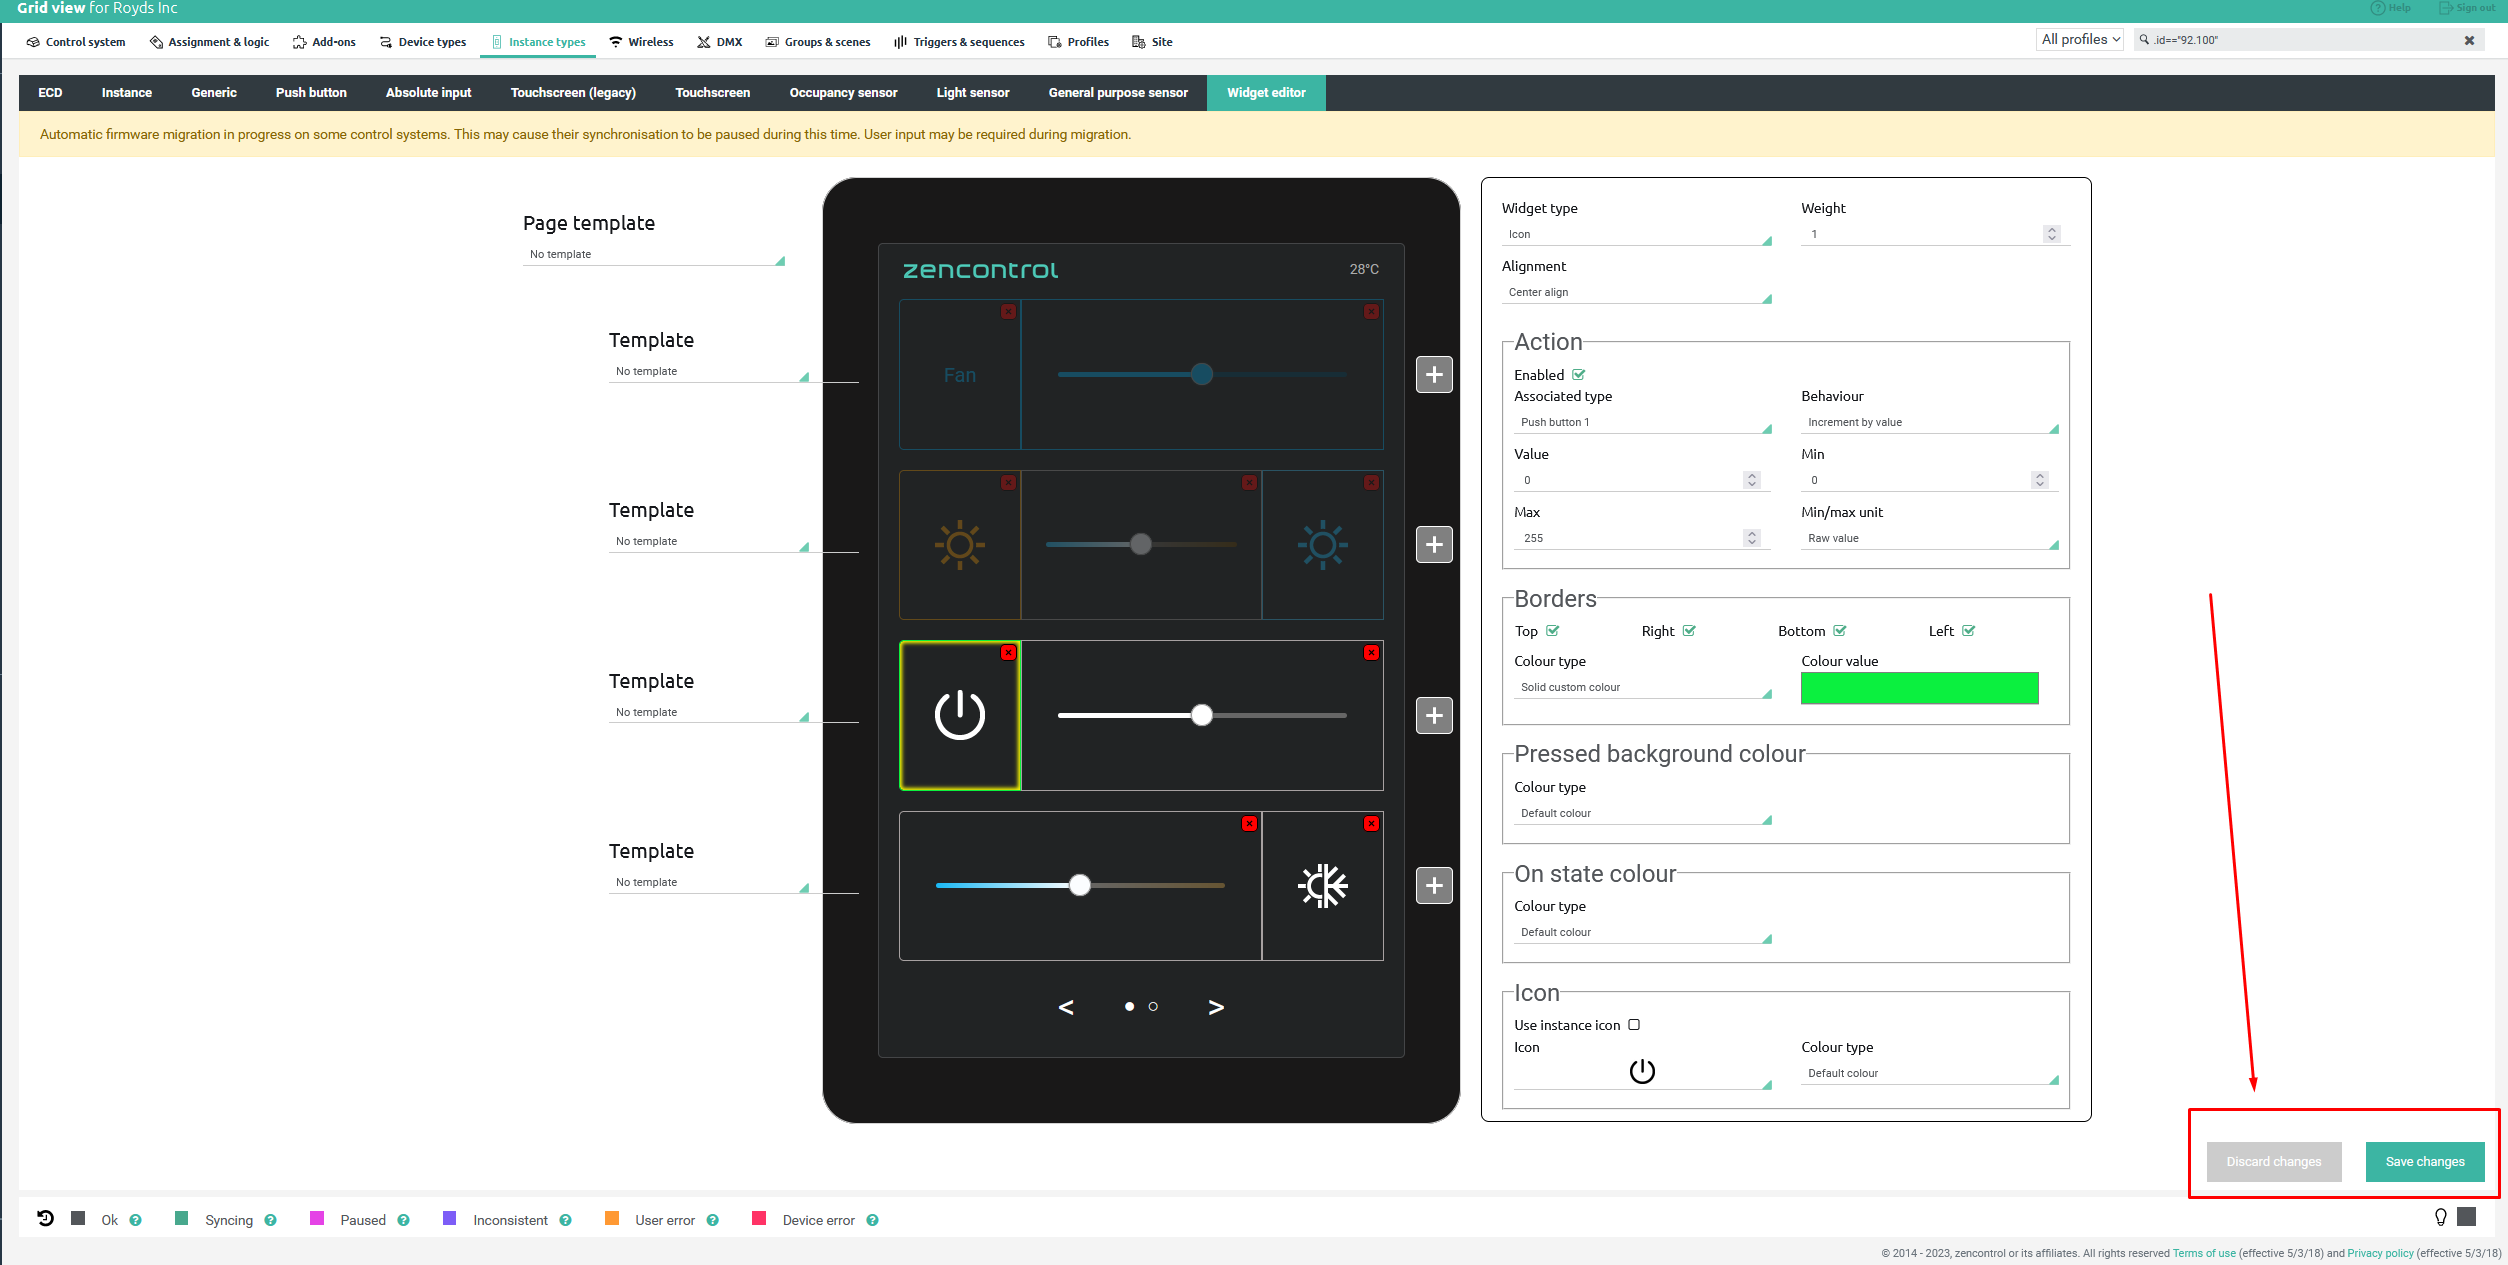Viewport: 2508px width, 1265px height.
Task: Add a widget to the Fan row
Action: coord(1433,374)
